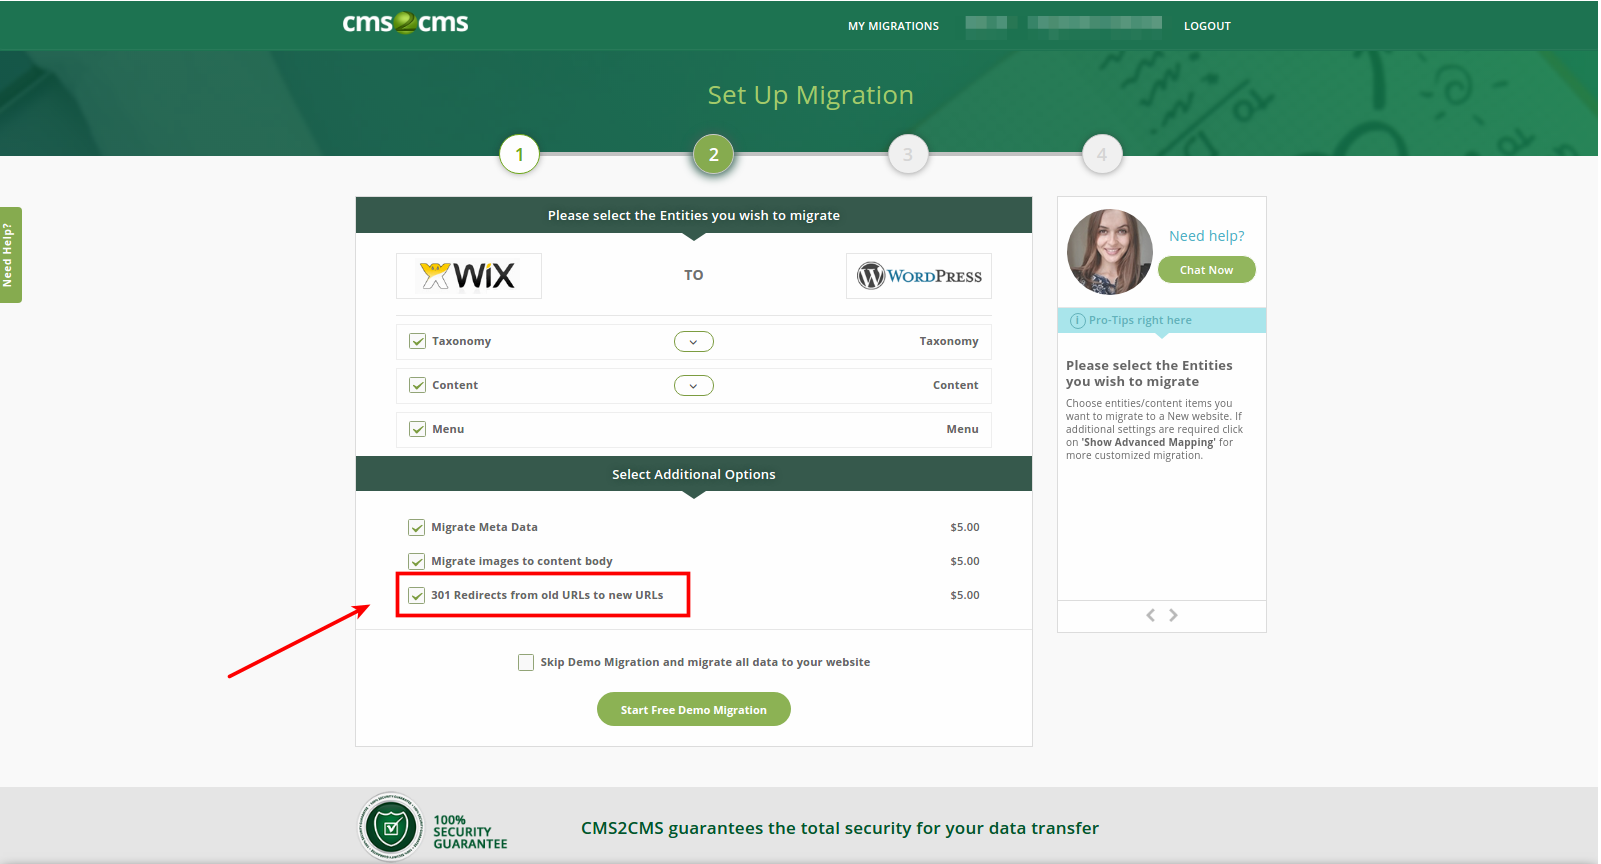Image resolution: width=1601 pixels, height=864 pixels.
Task: Expand the Taxonomy mapping dropdown
Action: [694, 342]
